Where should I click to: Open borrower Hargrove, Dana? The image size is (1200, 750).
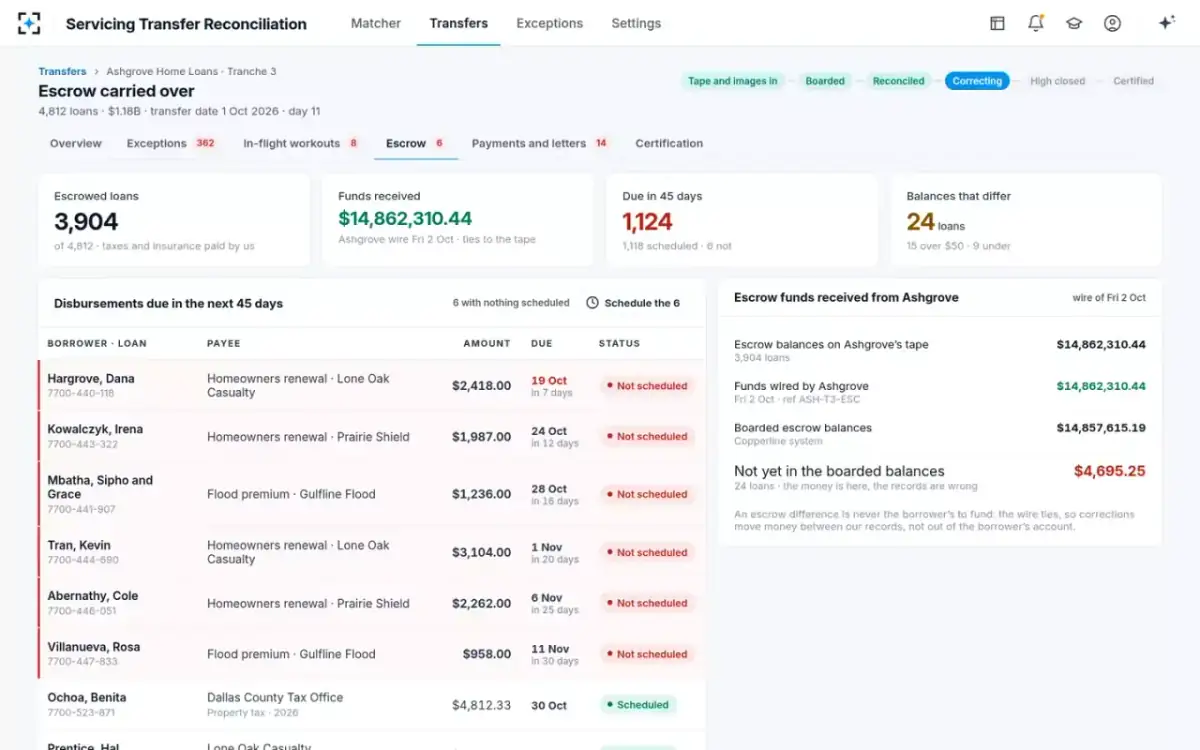91,379
